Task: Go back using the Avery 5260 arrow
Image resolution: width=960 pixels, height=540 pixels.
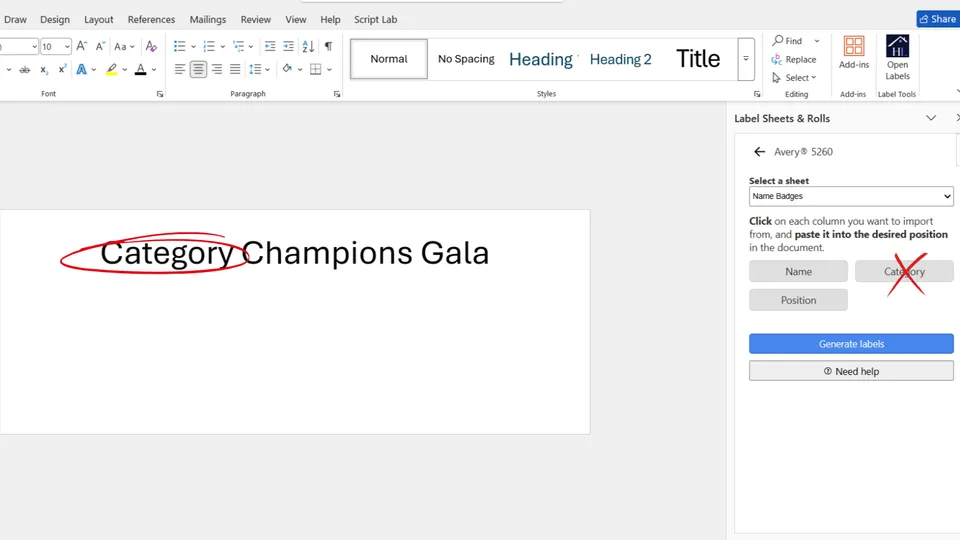Action: coord(759,152)
